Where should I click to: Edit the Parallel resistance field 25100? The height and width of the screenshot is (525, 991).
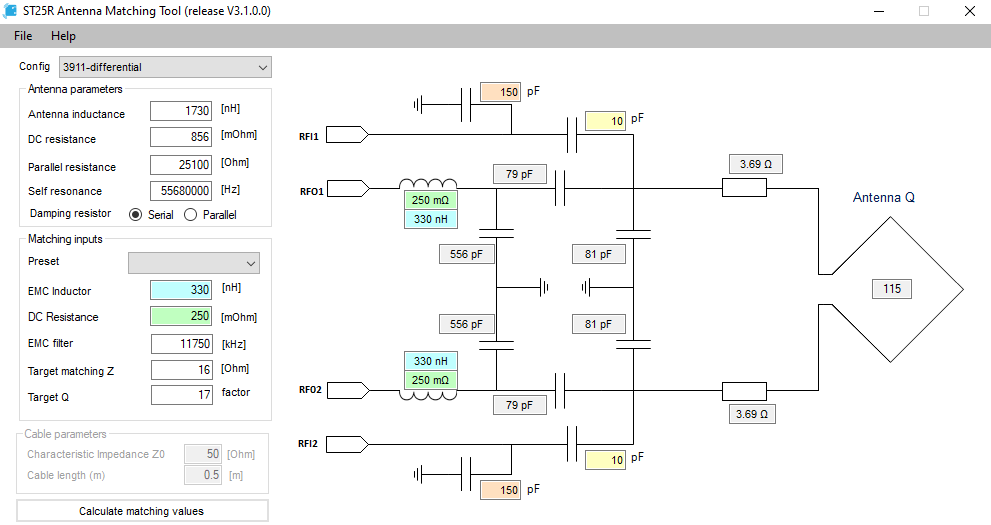coord(181,165)
